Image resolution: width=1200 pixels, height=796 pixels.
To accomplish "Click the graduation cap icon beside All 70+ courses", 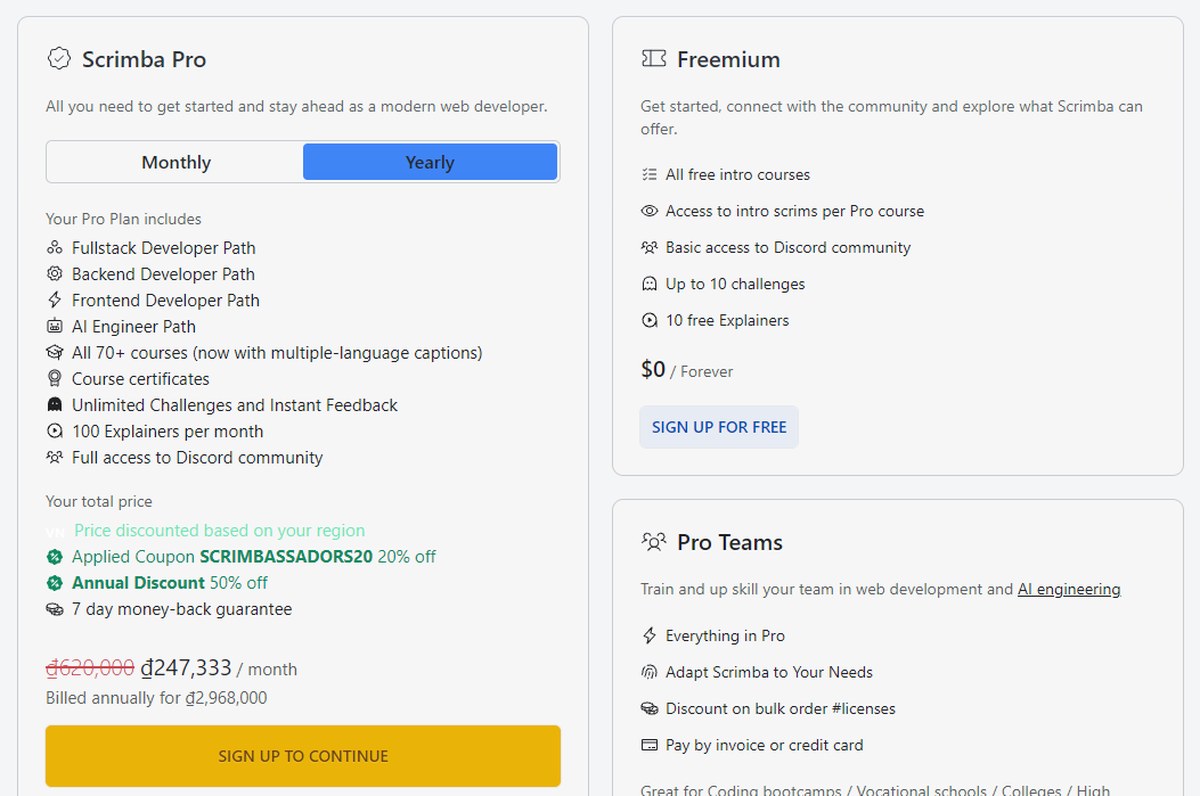I will pyautogui.click(x=55, y=353).
